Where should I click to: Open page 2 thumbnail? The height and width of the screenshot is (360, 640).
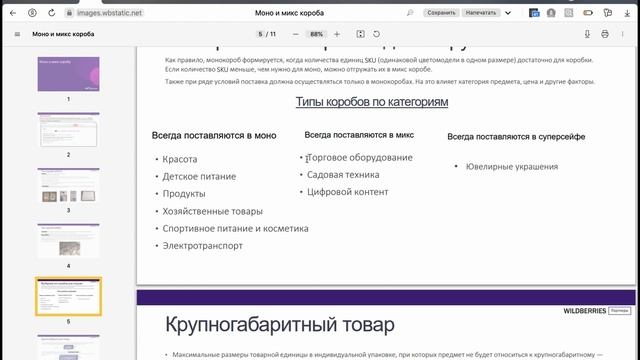(69, 130)
